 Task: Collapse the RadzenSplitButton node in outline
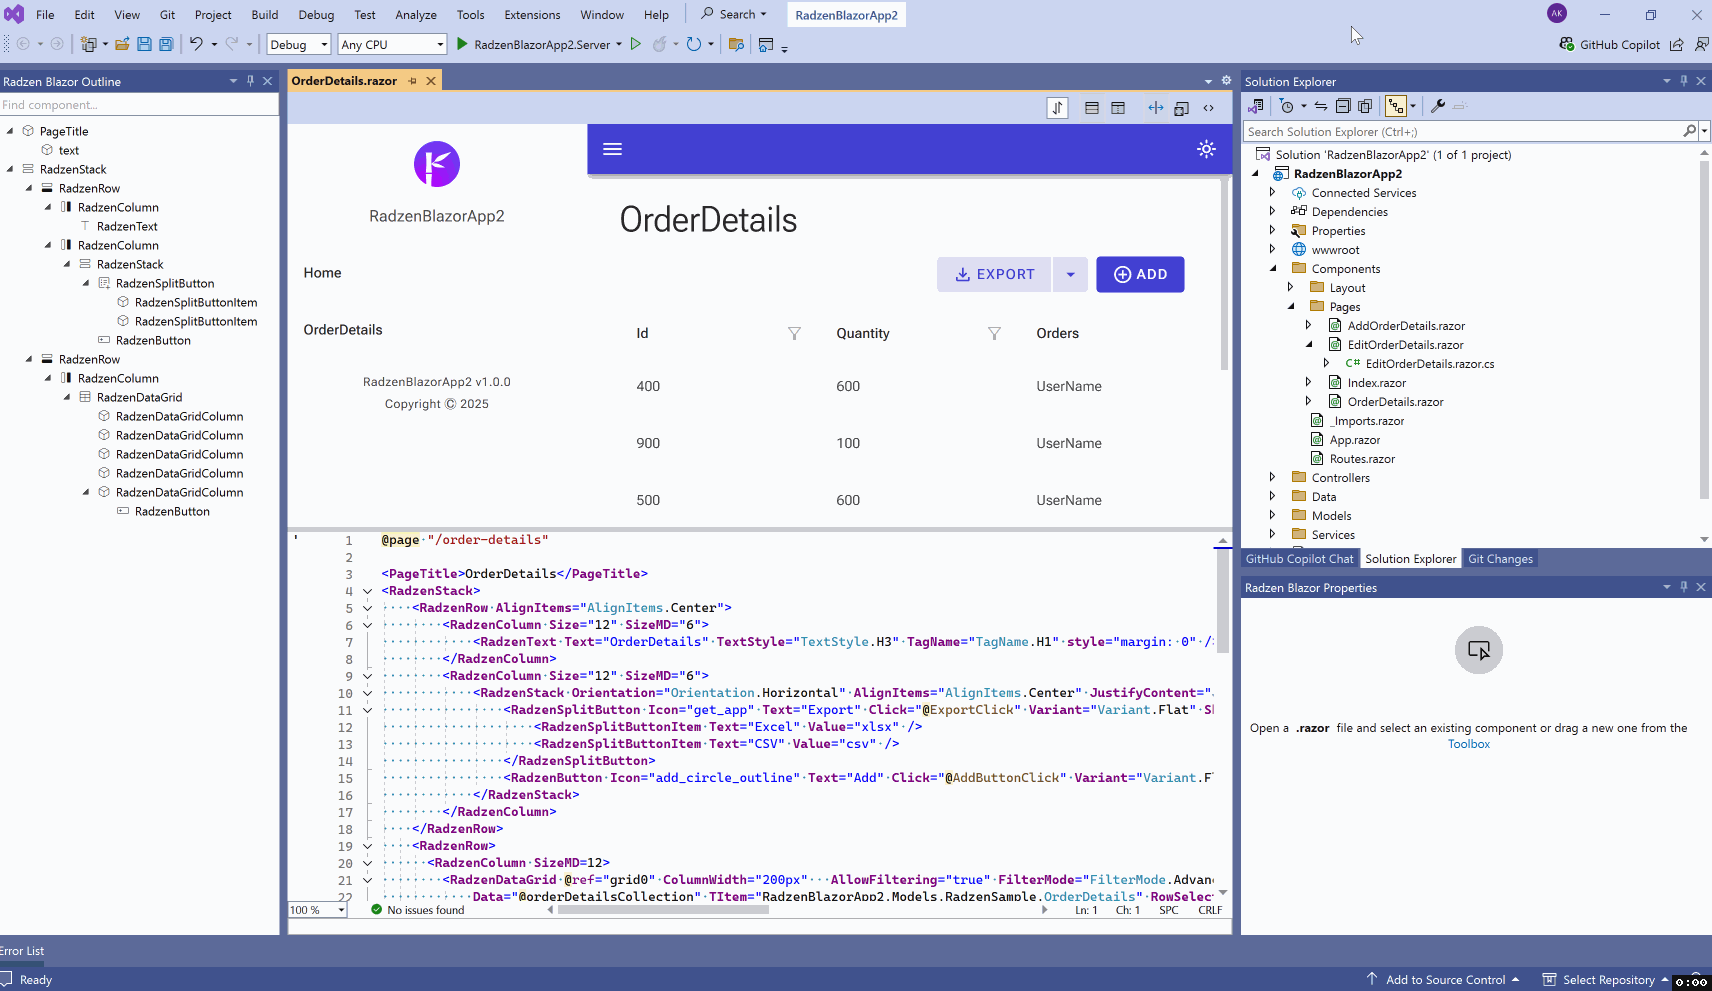86,283
